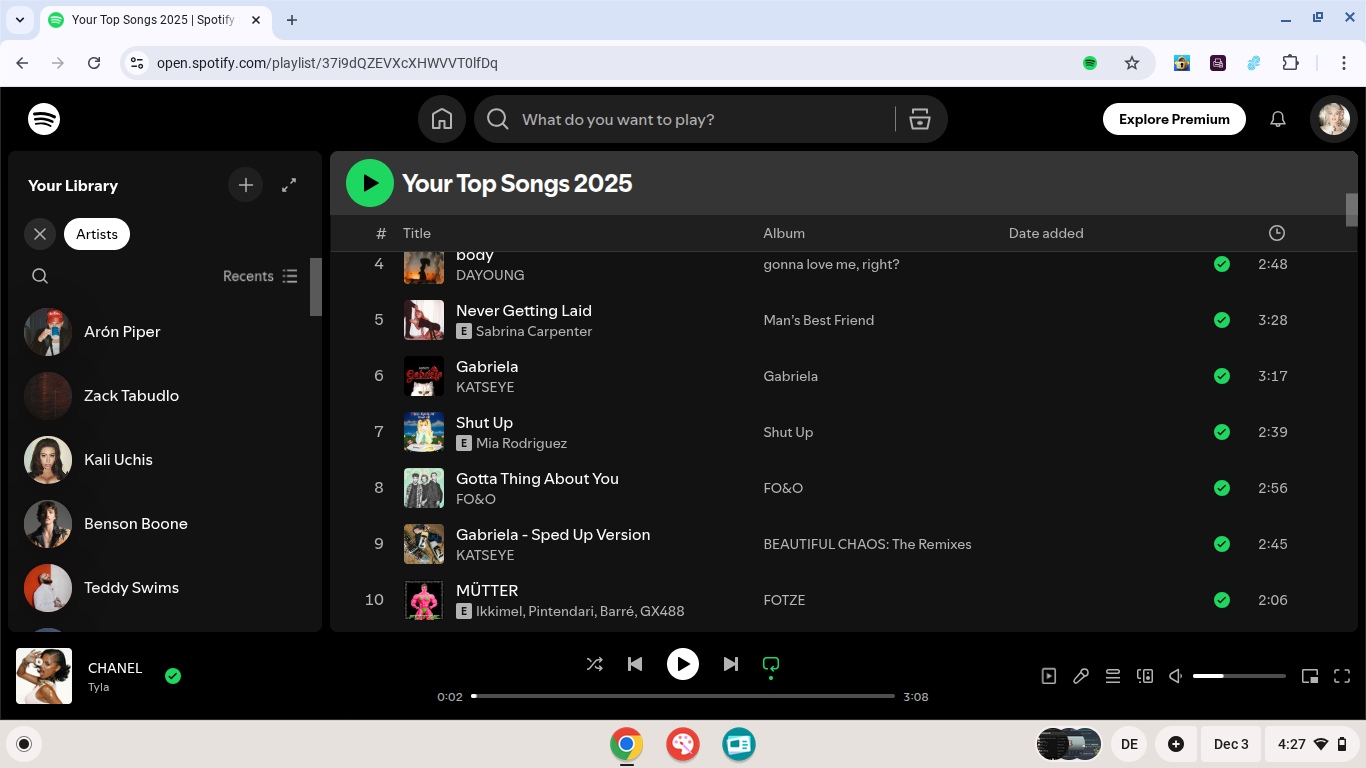Open now-playing CHANEL album art
The width and height of the screenshot is (1366, 768).
(x=44, y=676)
